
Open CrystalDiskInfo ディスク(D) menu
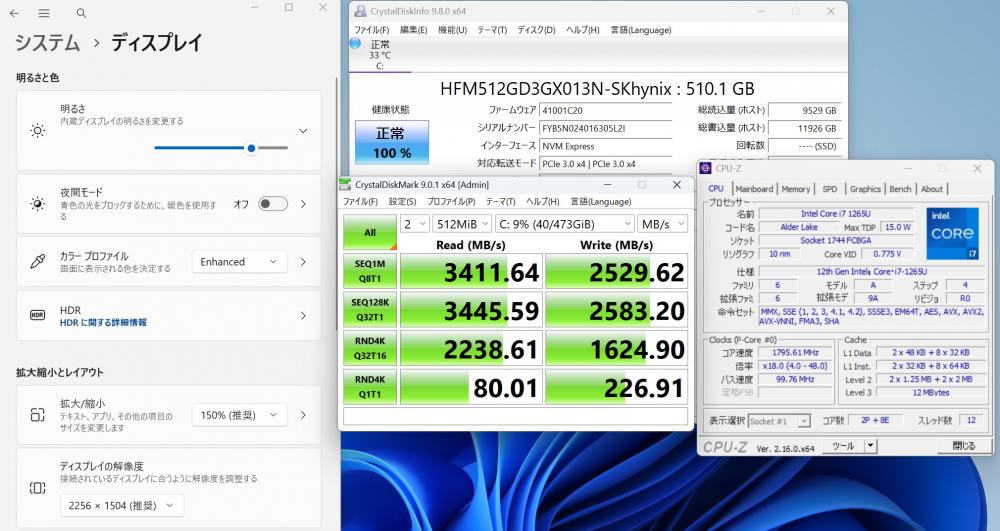[x=536, y=30]
